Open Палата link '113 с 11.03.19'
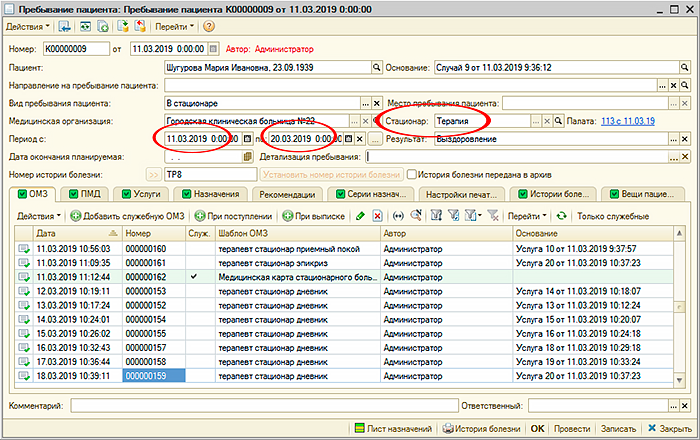The image size is (700, 440). pyautogui.click(x=627, y=121)
